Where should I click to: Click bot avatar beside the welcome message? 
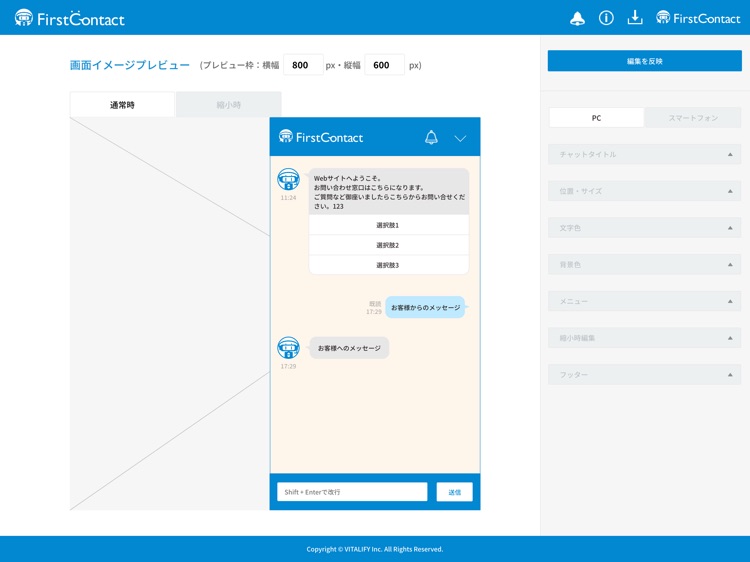coord(288,179)
